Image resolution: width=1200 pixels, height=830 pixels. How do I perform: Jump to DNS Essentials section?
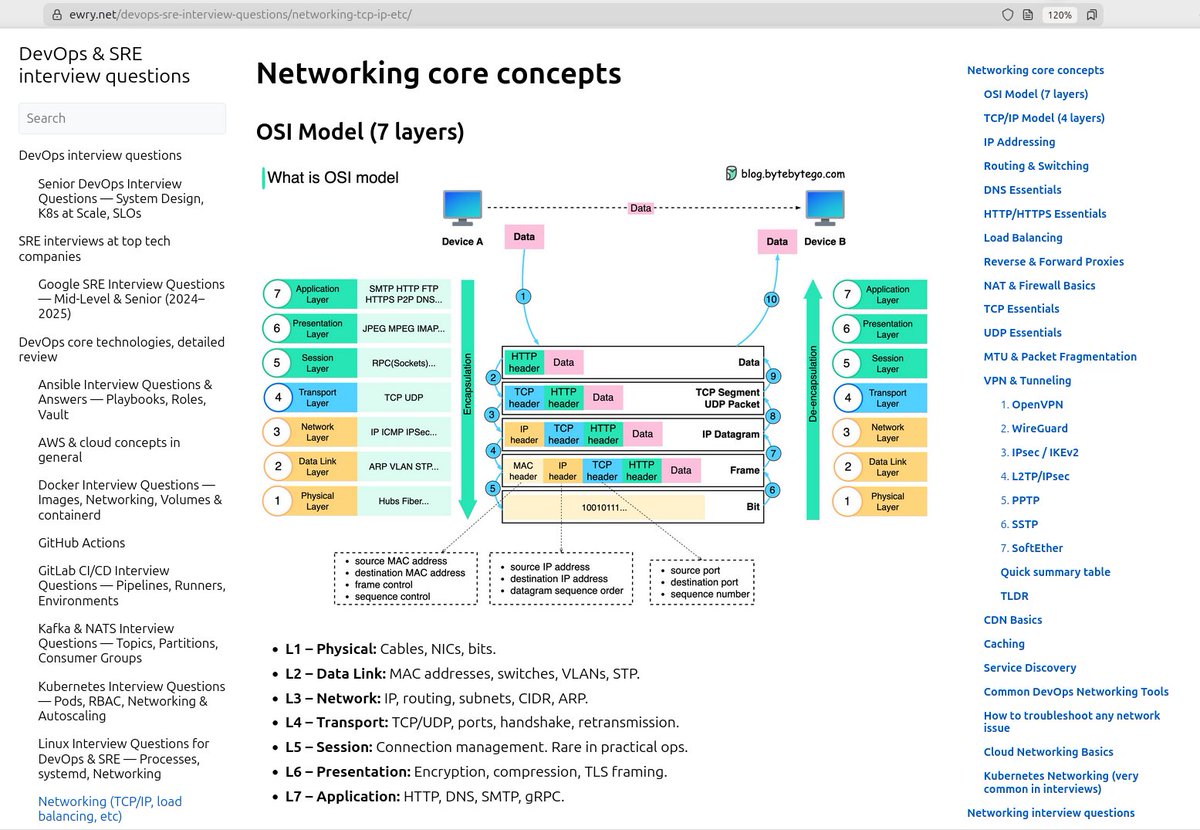click(x=1022, y=190)
